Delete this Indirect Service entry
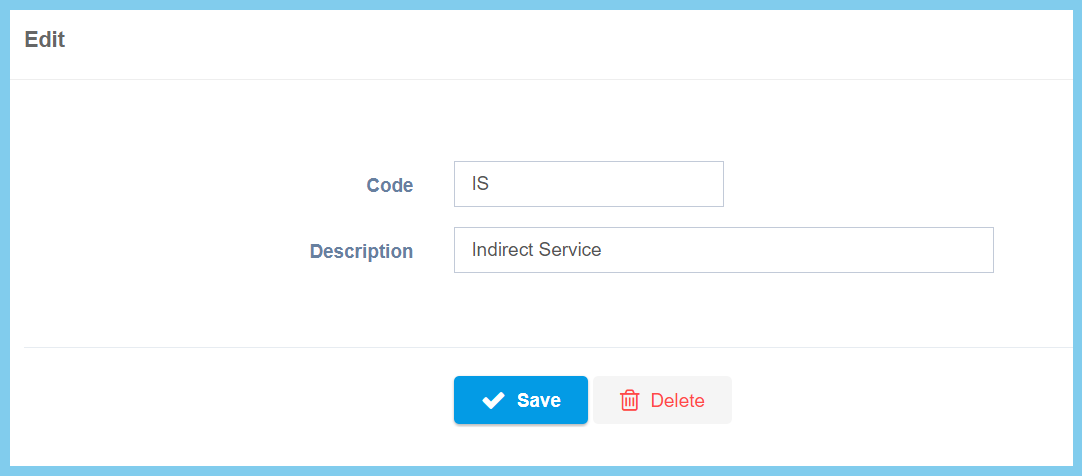This screenshot has width=1082, height=476. click(x=662, y=400)
